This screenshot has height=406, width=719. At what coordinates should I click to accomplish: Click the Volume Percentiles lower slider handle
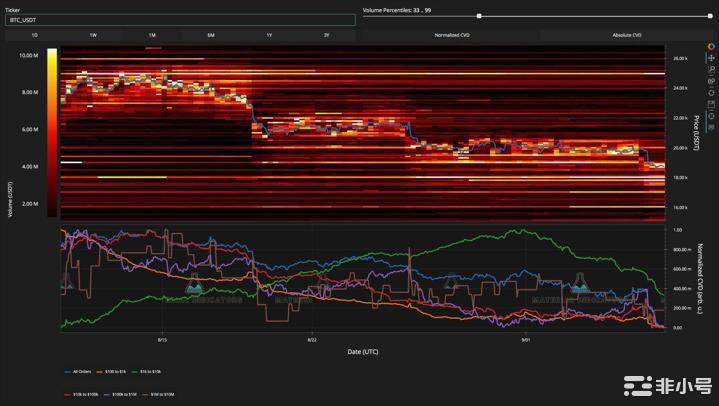(x=480, y=16)
